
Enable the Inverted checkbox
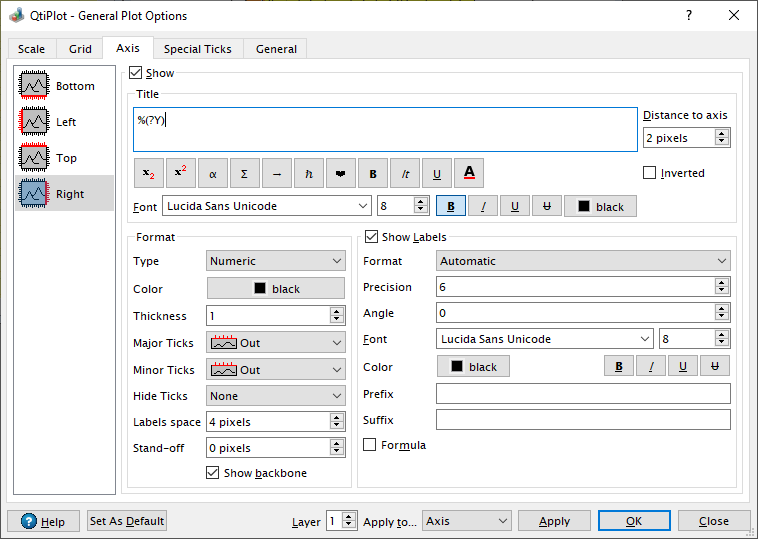pyautogui.click(x=650, y=173)
